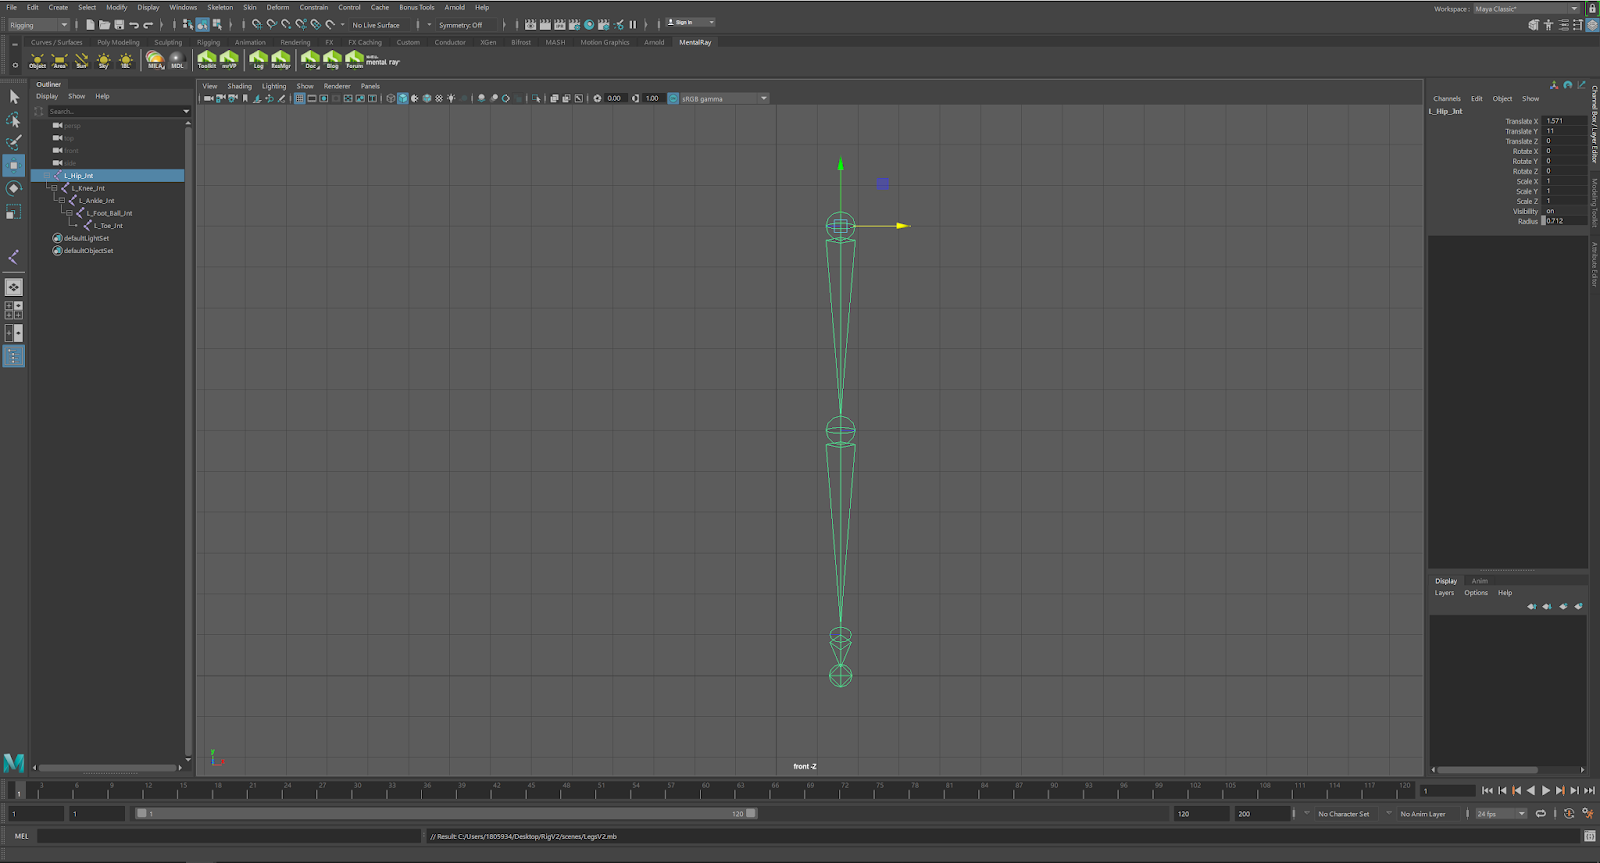
Task: Toggle playback loop mode
Action: 1541,814
